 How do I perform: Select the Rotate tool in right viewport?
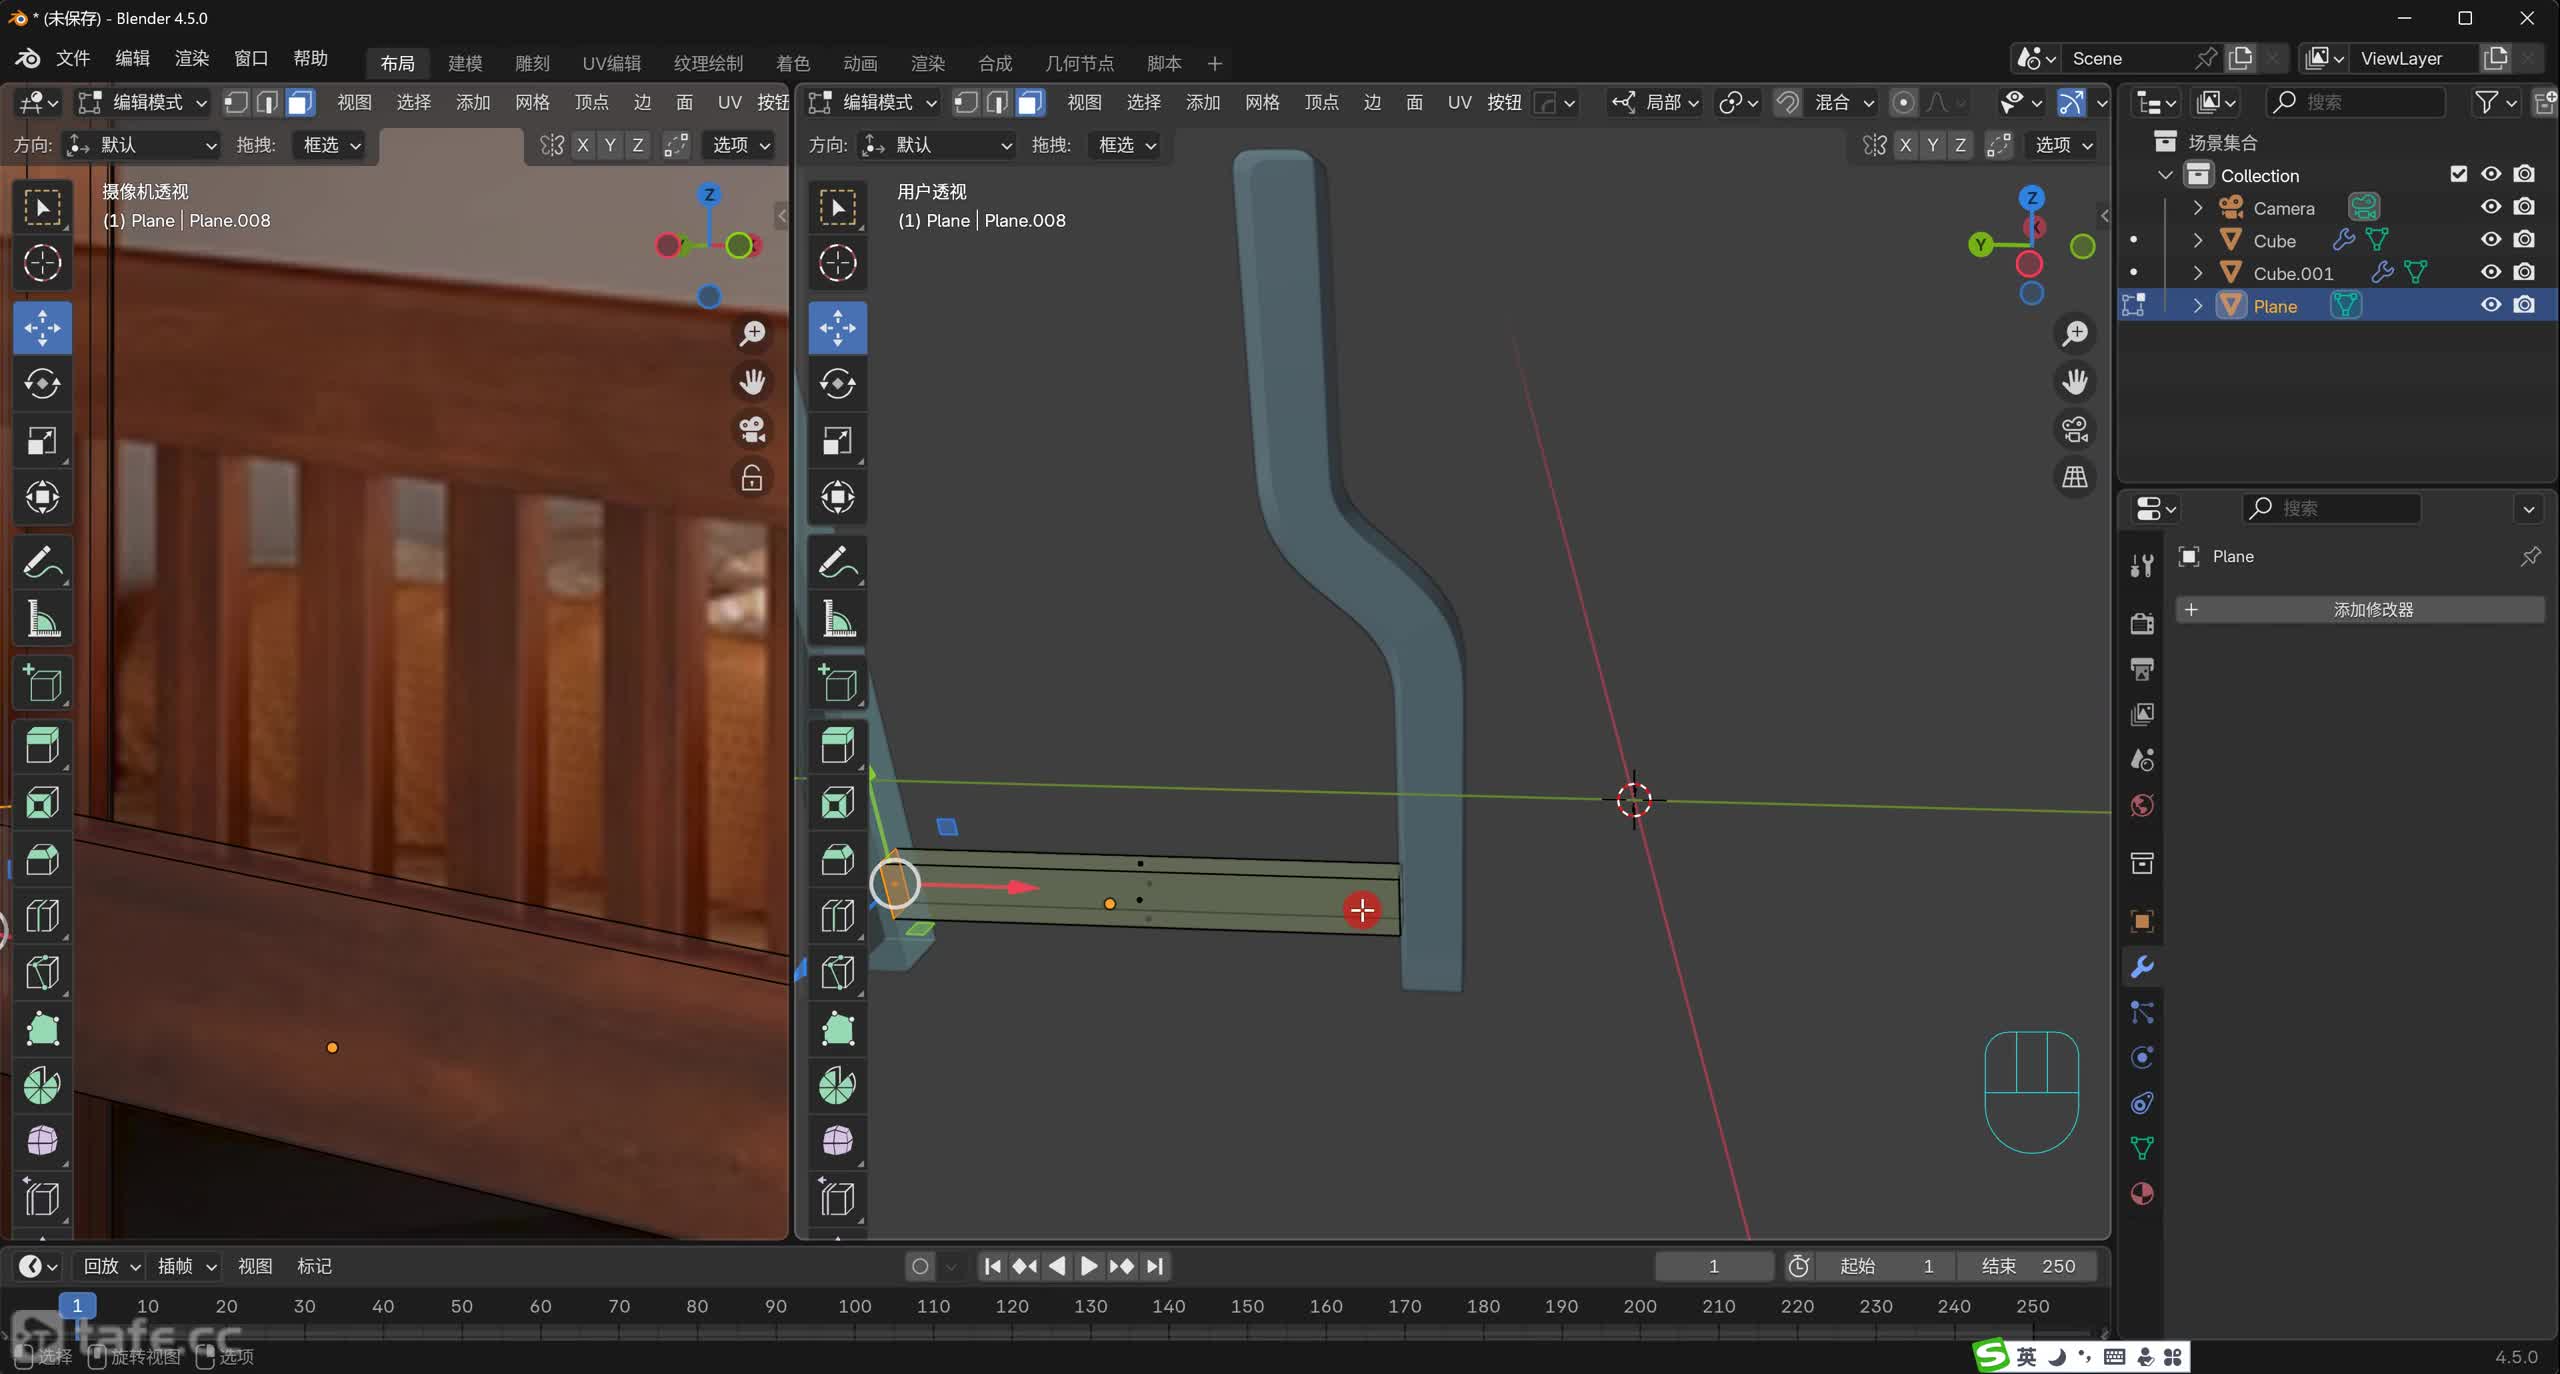click(837, 384)
